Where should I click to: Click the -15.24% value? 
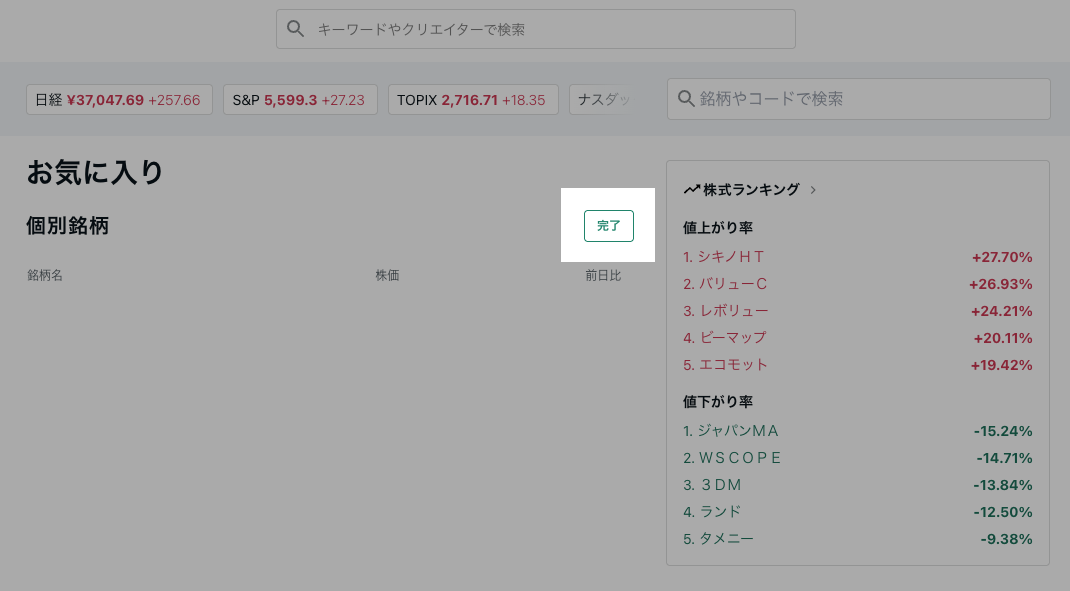[1002, 431]
